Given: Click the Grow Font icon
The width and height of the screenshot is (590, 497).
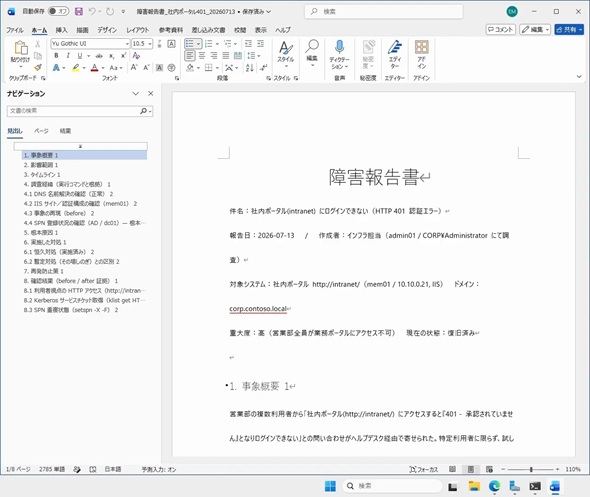Looking at the screenshot, I should point(134,68).
